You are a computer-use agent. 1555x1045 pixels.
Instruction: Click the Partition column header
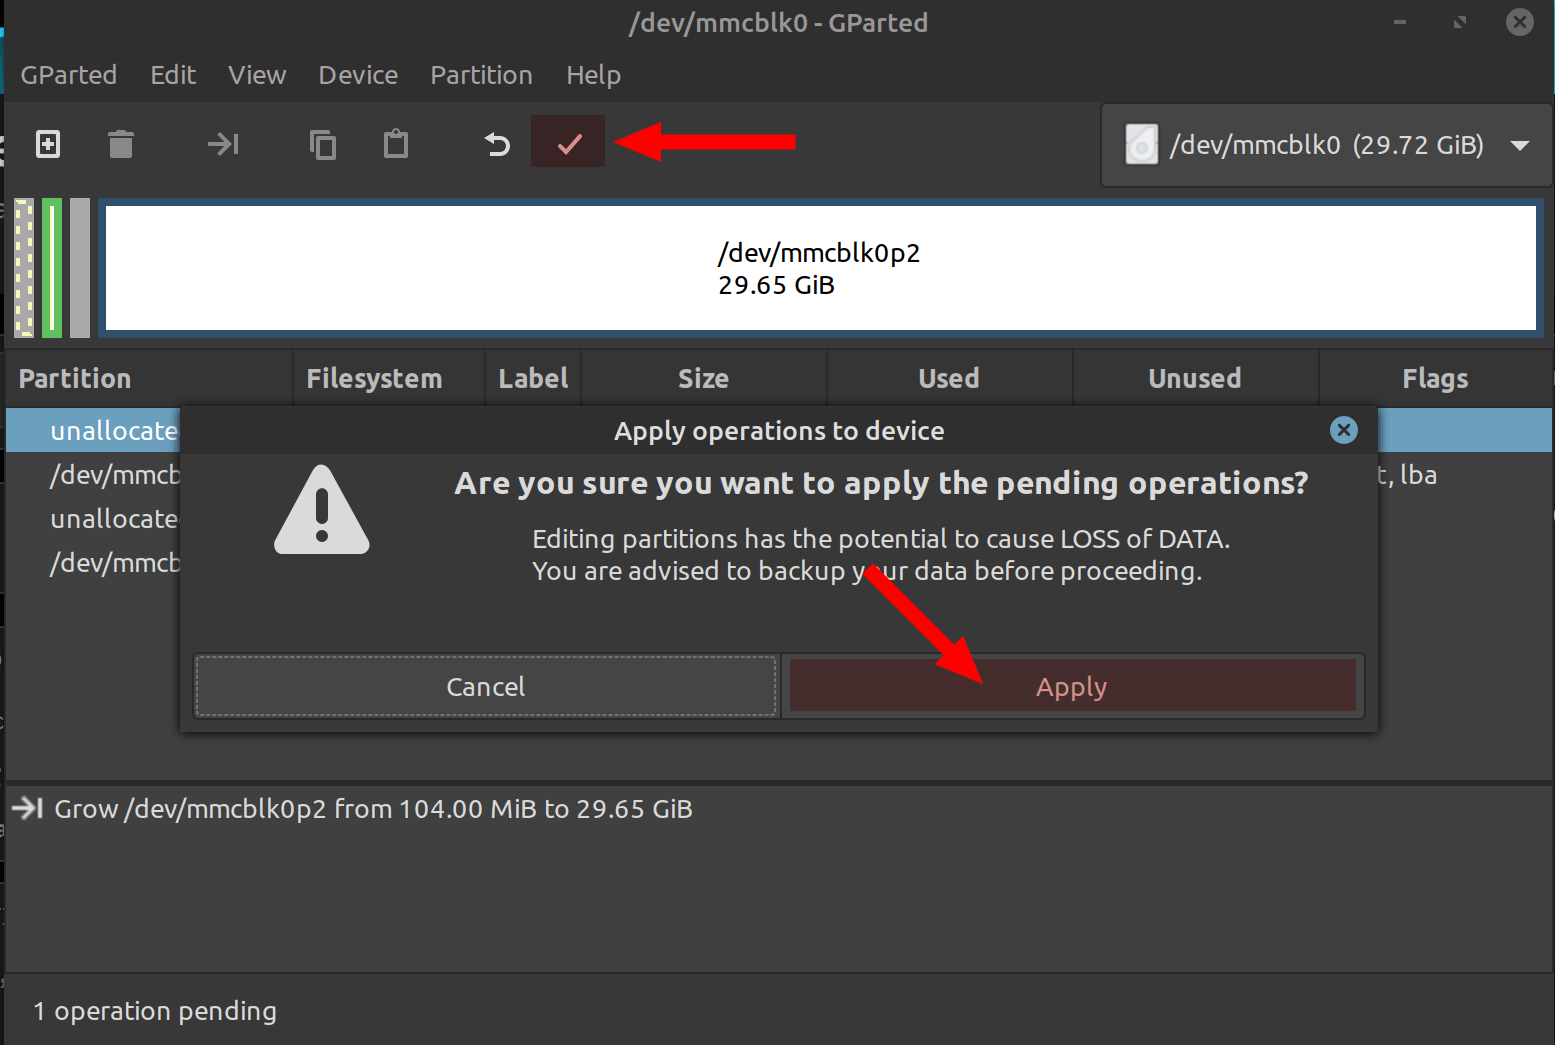(149, 378)
